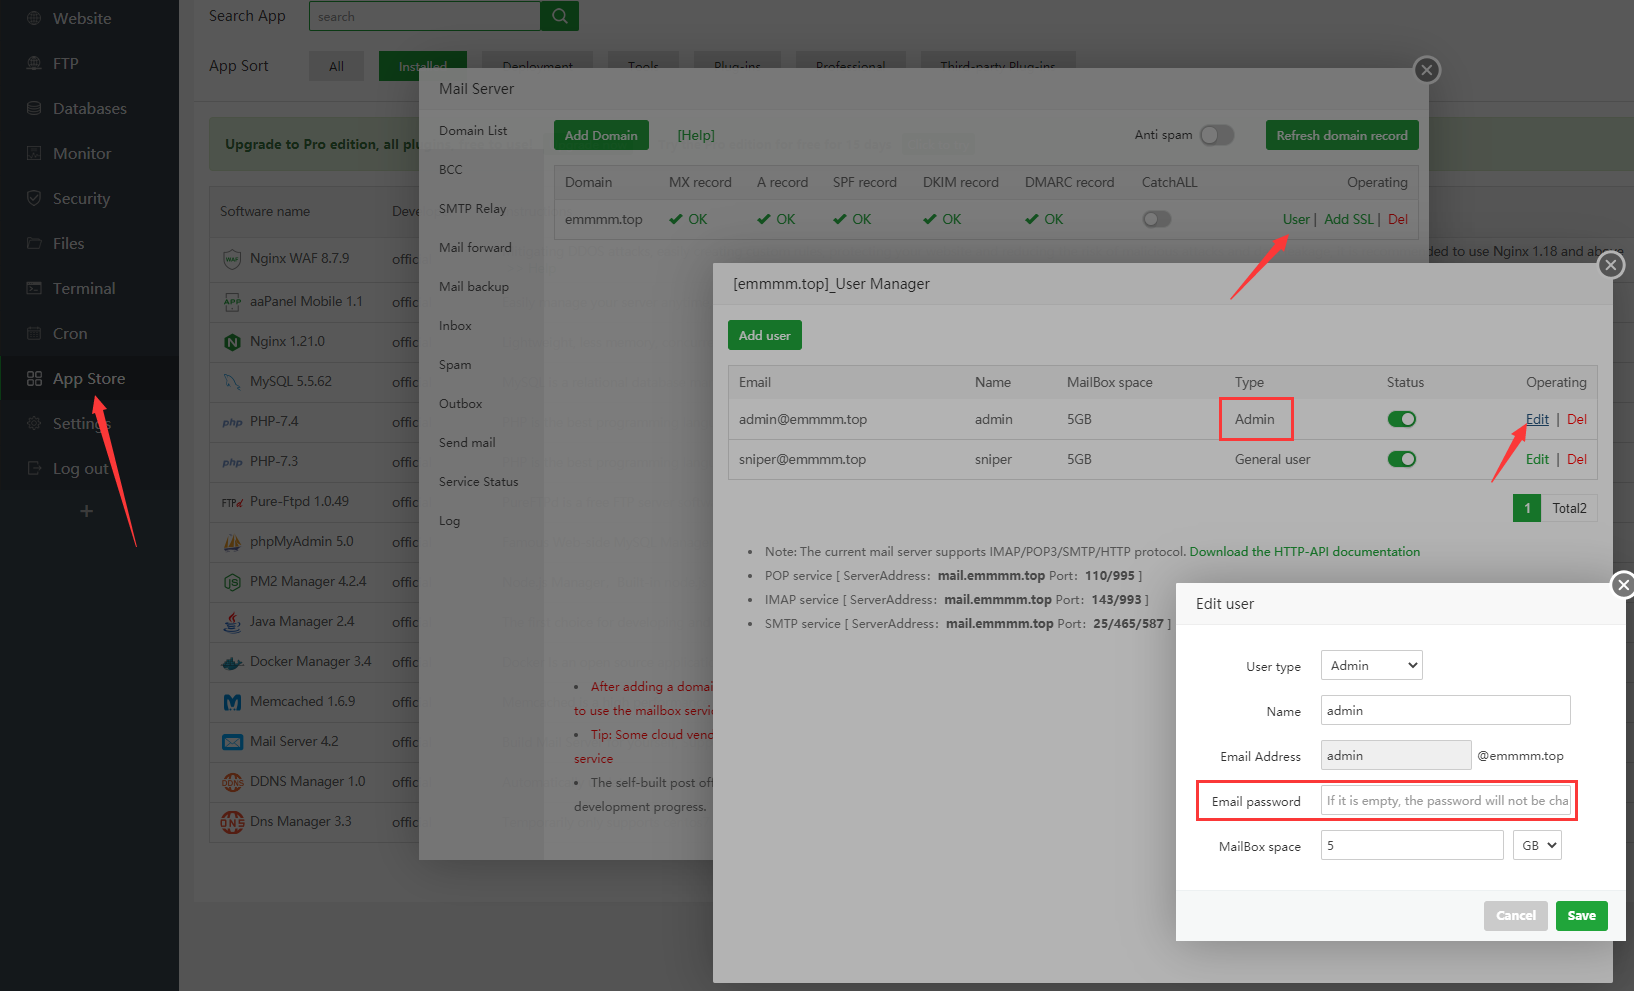1634x991 pixels.
Task: Open Databases via its sidebar icon
Action: [34, 108]
